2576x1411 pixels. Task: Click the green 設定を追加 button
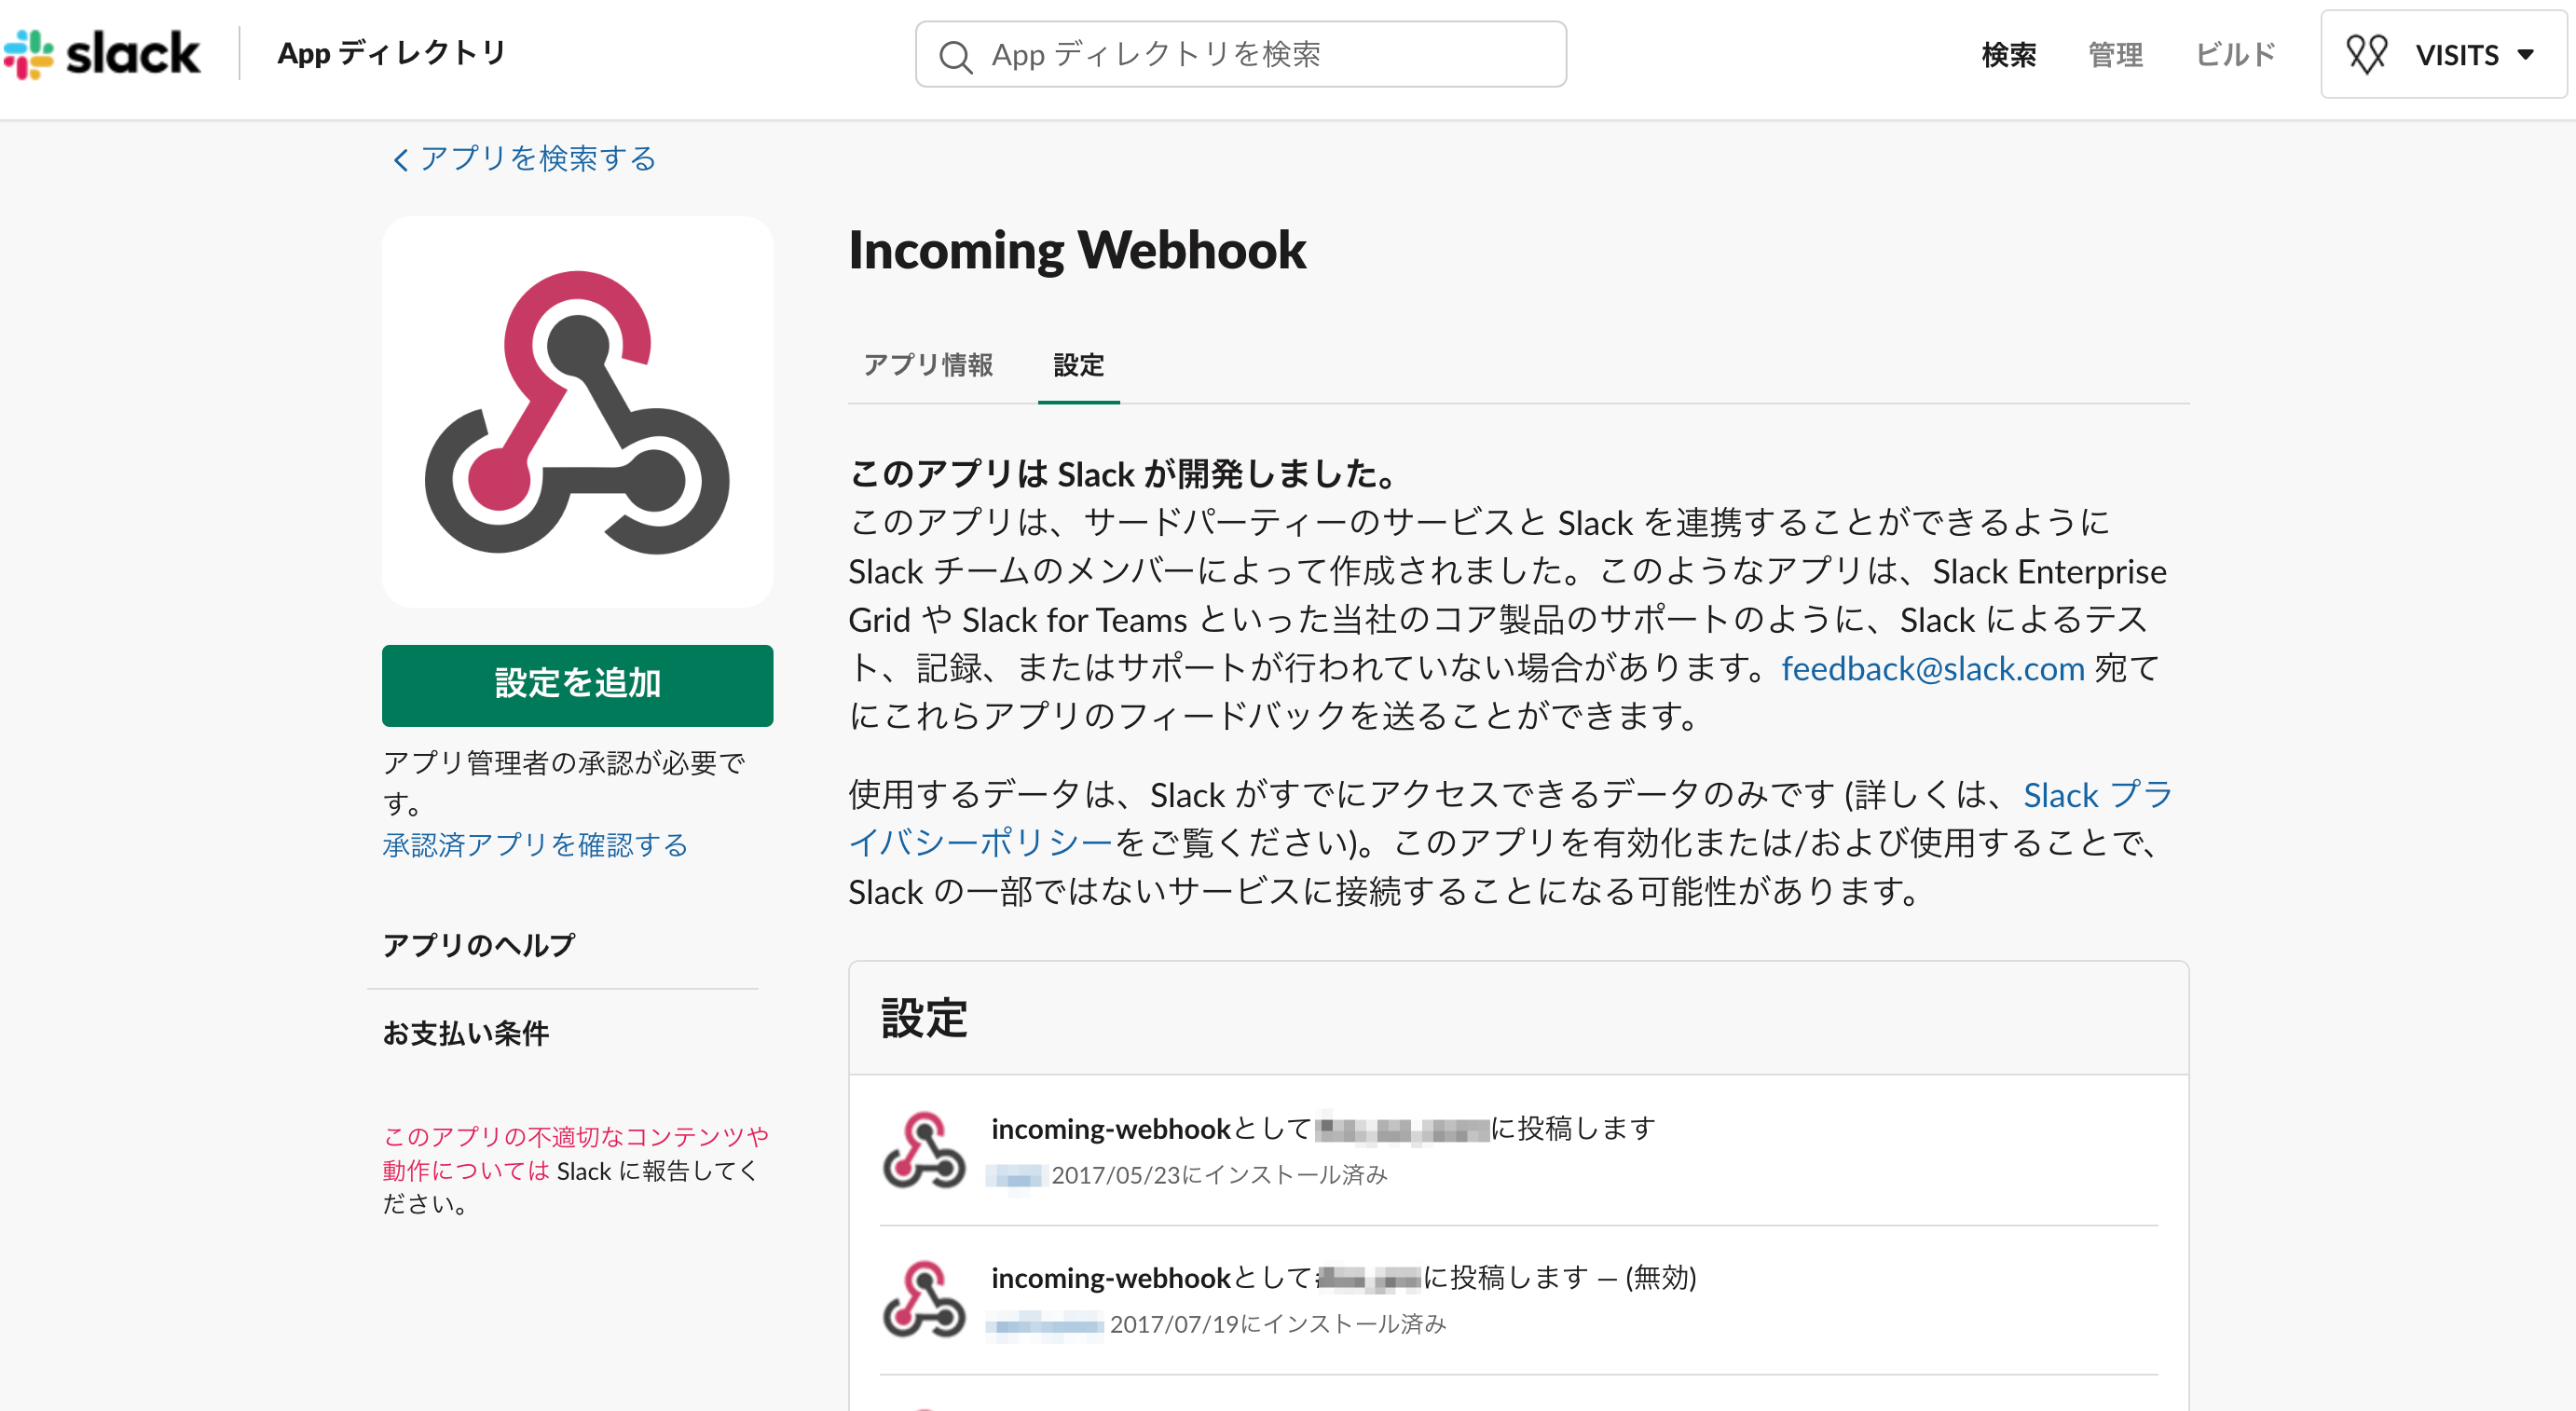577,685
